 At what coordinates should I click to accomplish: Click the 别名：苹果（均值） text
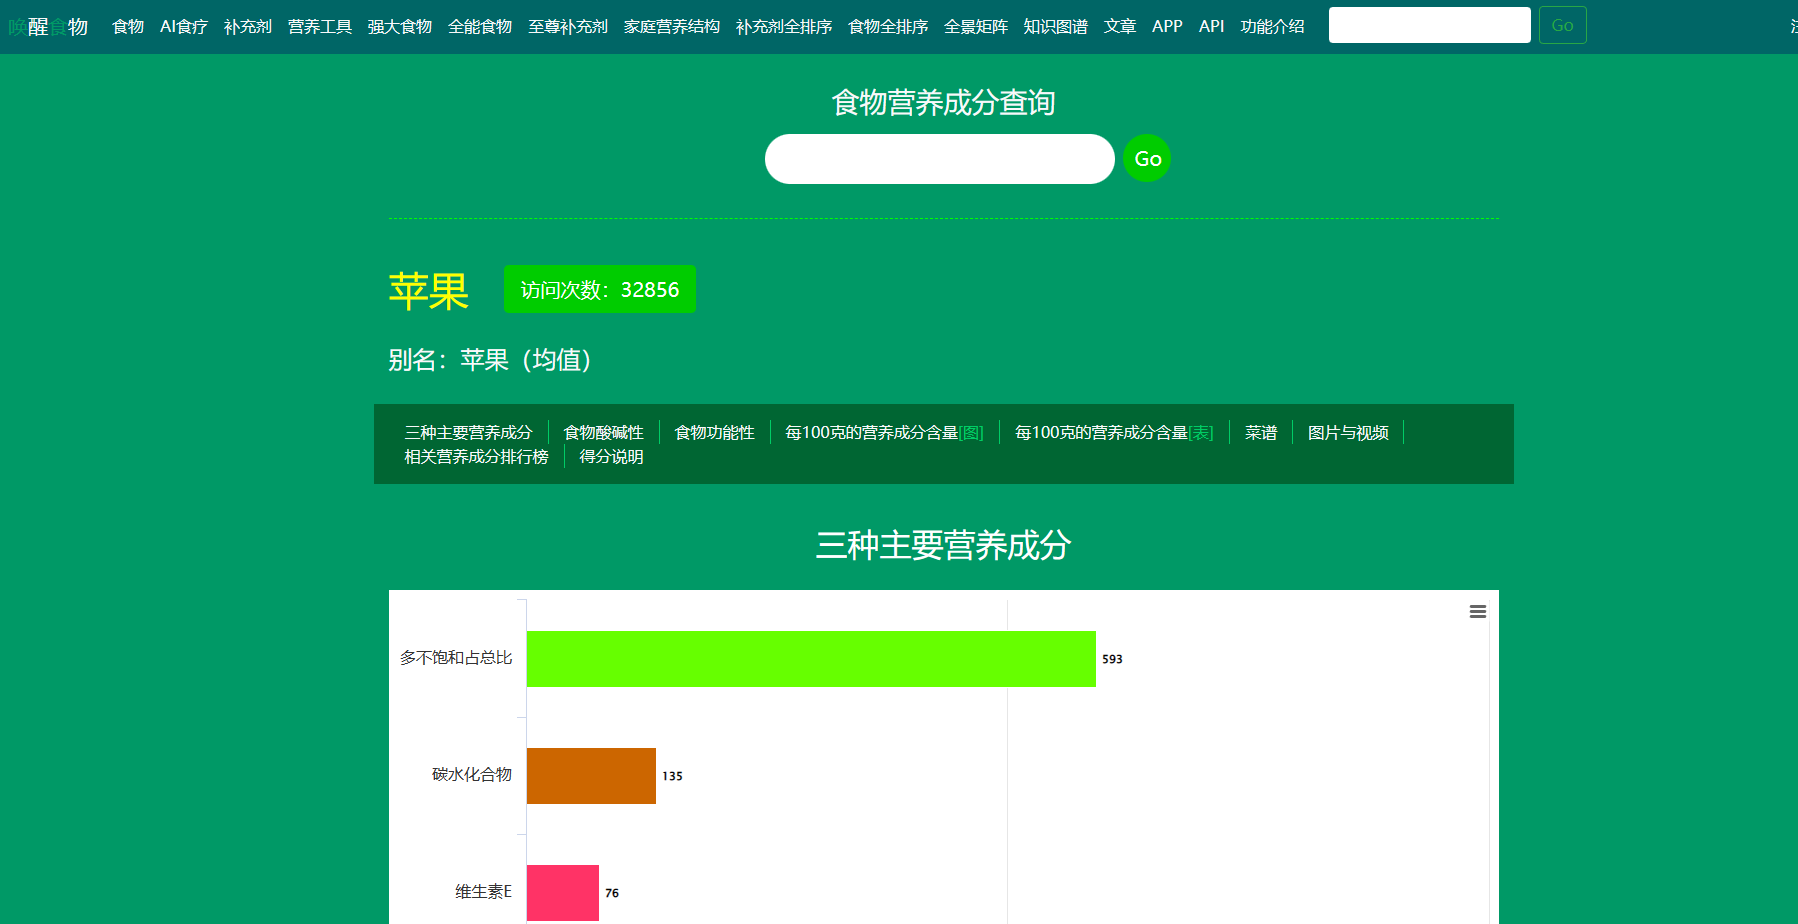point(490,360)
